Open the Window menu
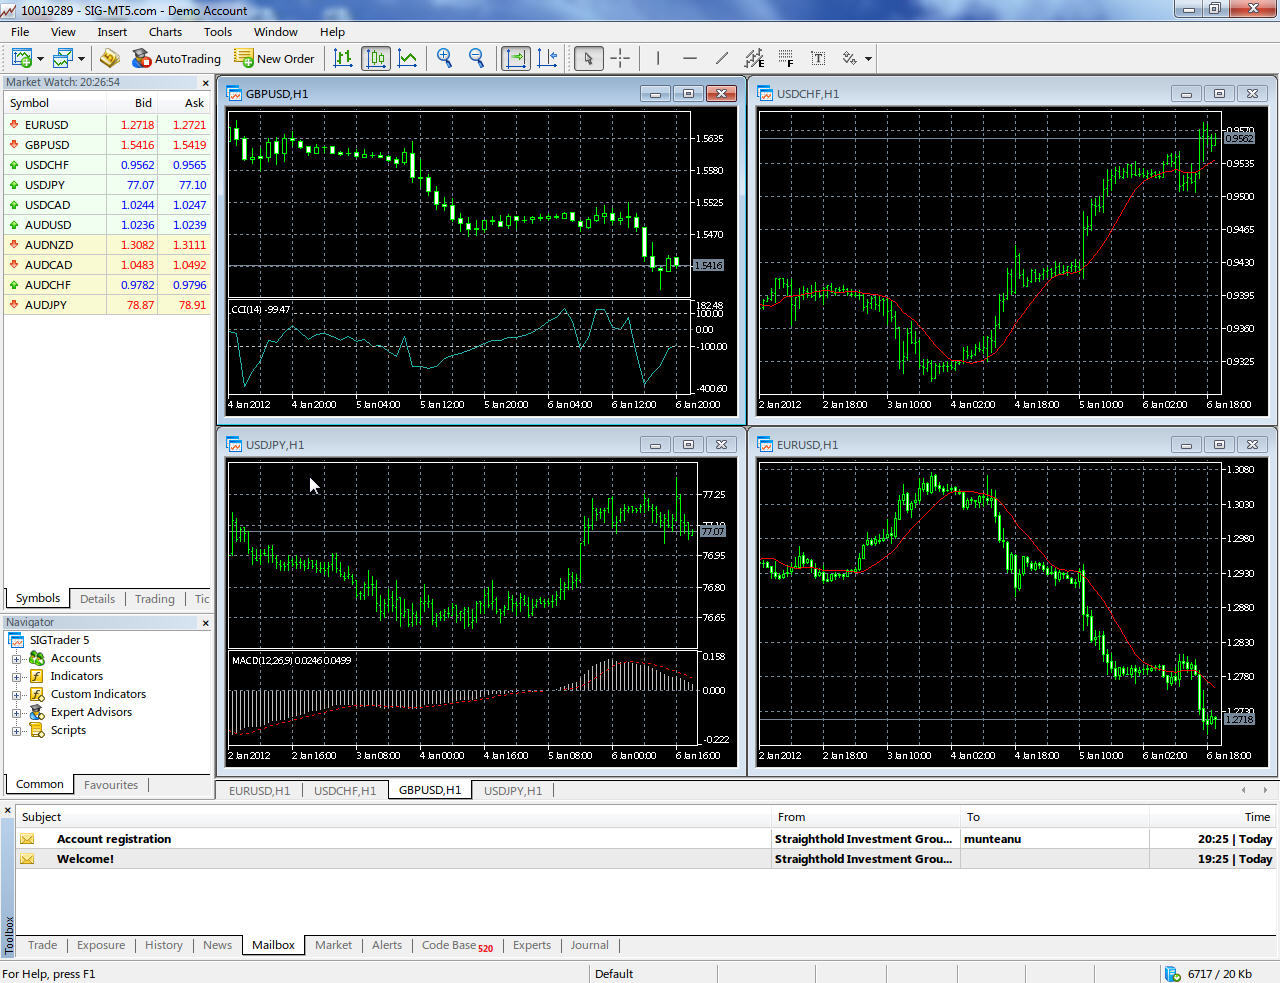The image size is (1280, 983). pos(275,32)
